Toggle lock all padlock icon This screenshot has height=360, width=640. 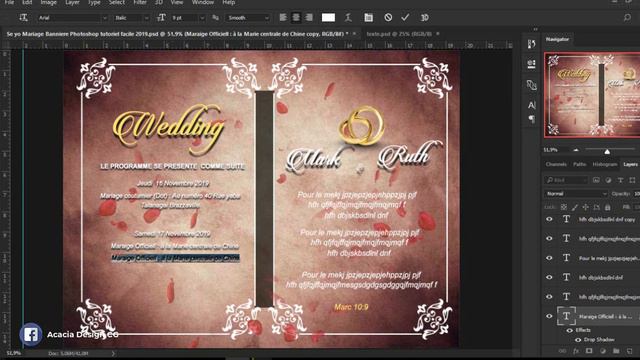(x=607, y=207)
